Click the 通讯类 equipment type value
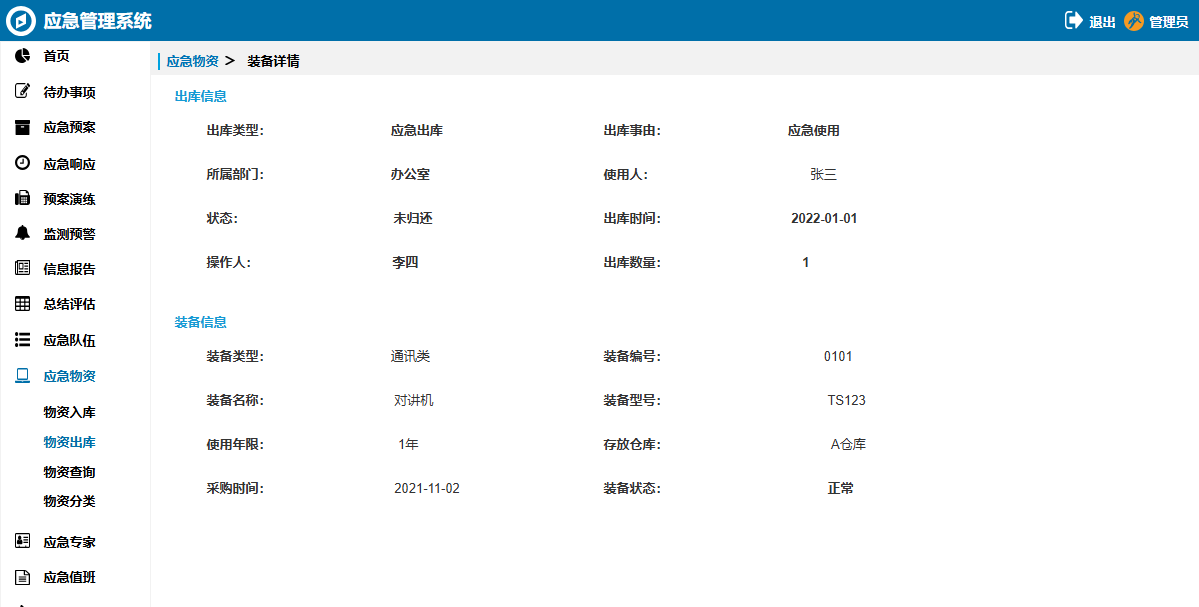 coord(410,356)
